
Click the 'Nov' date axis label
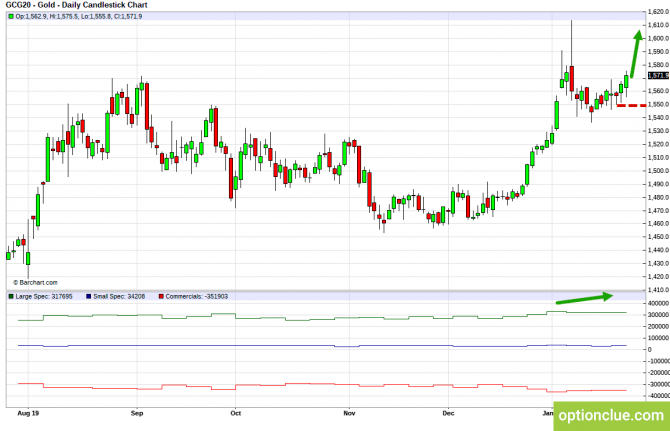point(349,413)
